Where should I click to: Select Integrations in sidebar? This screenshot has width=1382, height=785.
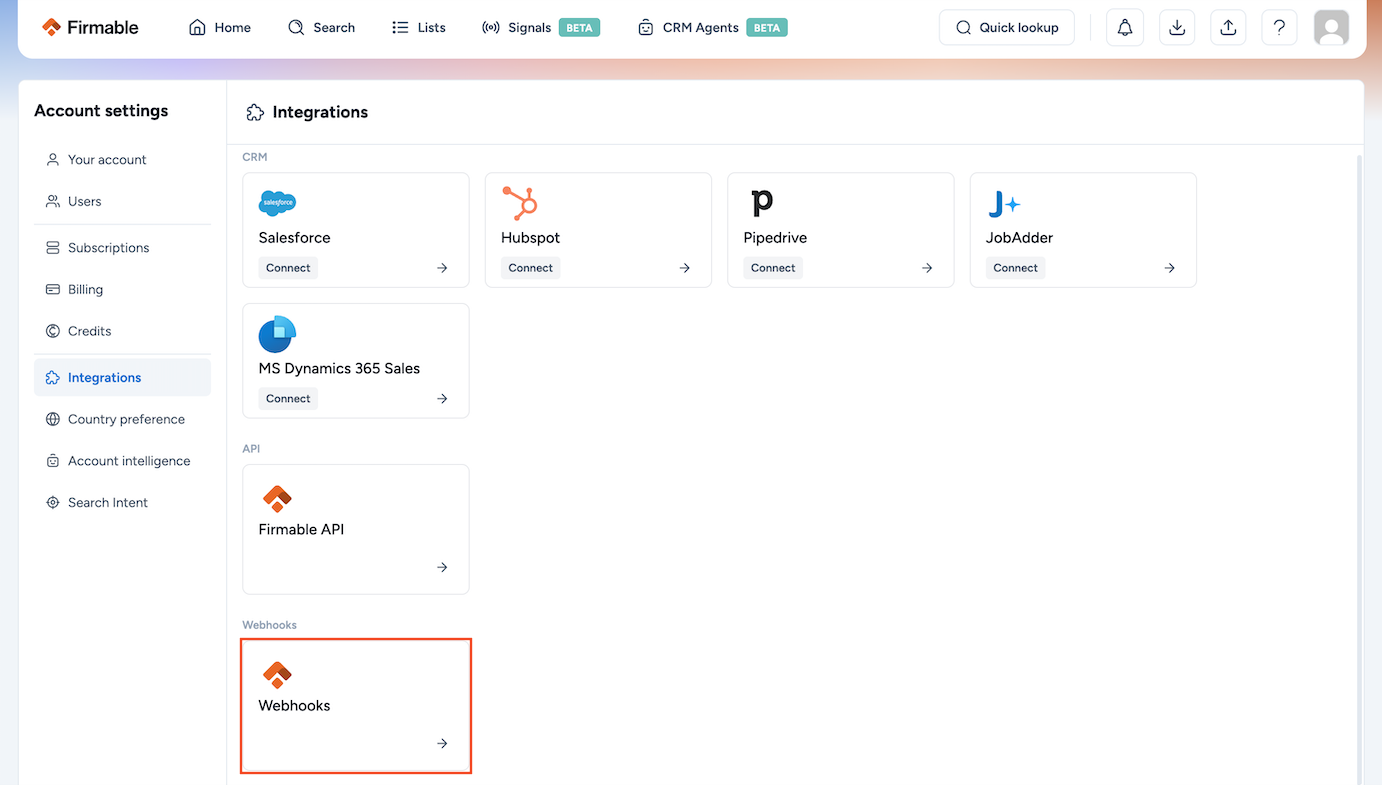coord(122,378)
